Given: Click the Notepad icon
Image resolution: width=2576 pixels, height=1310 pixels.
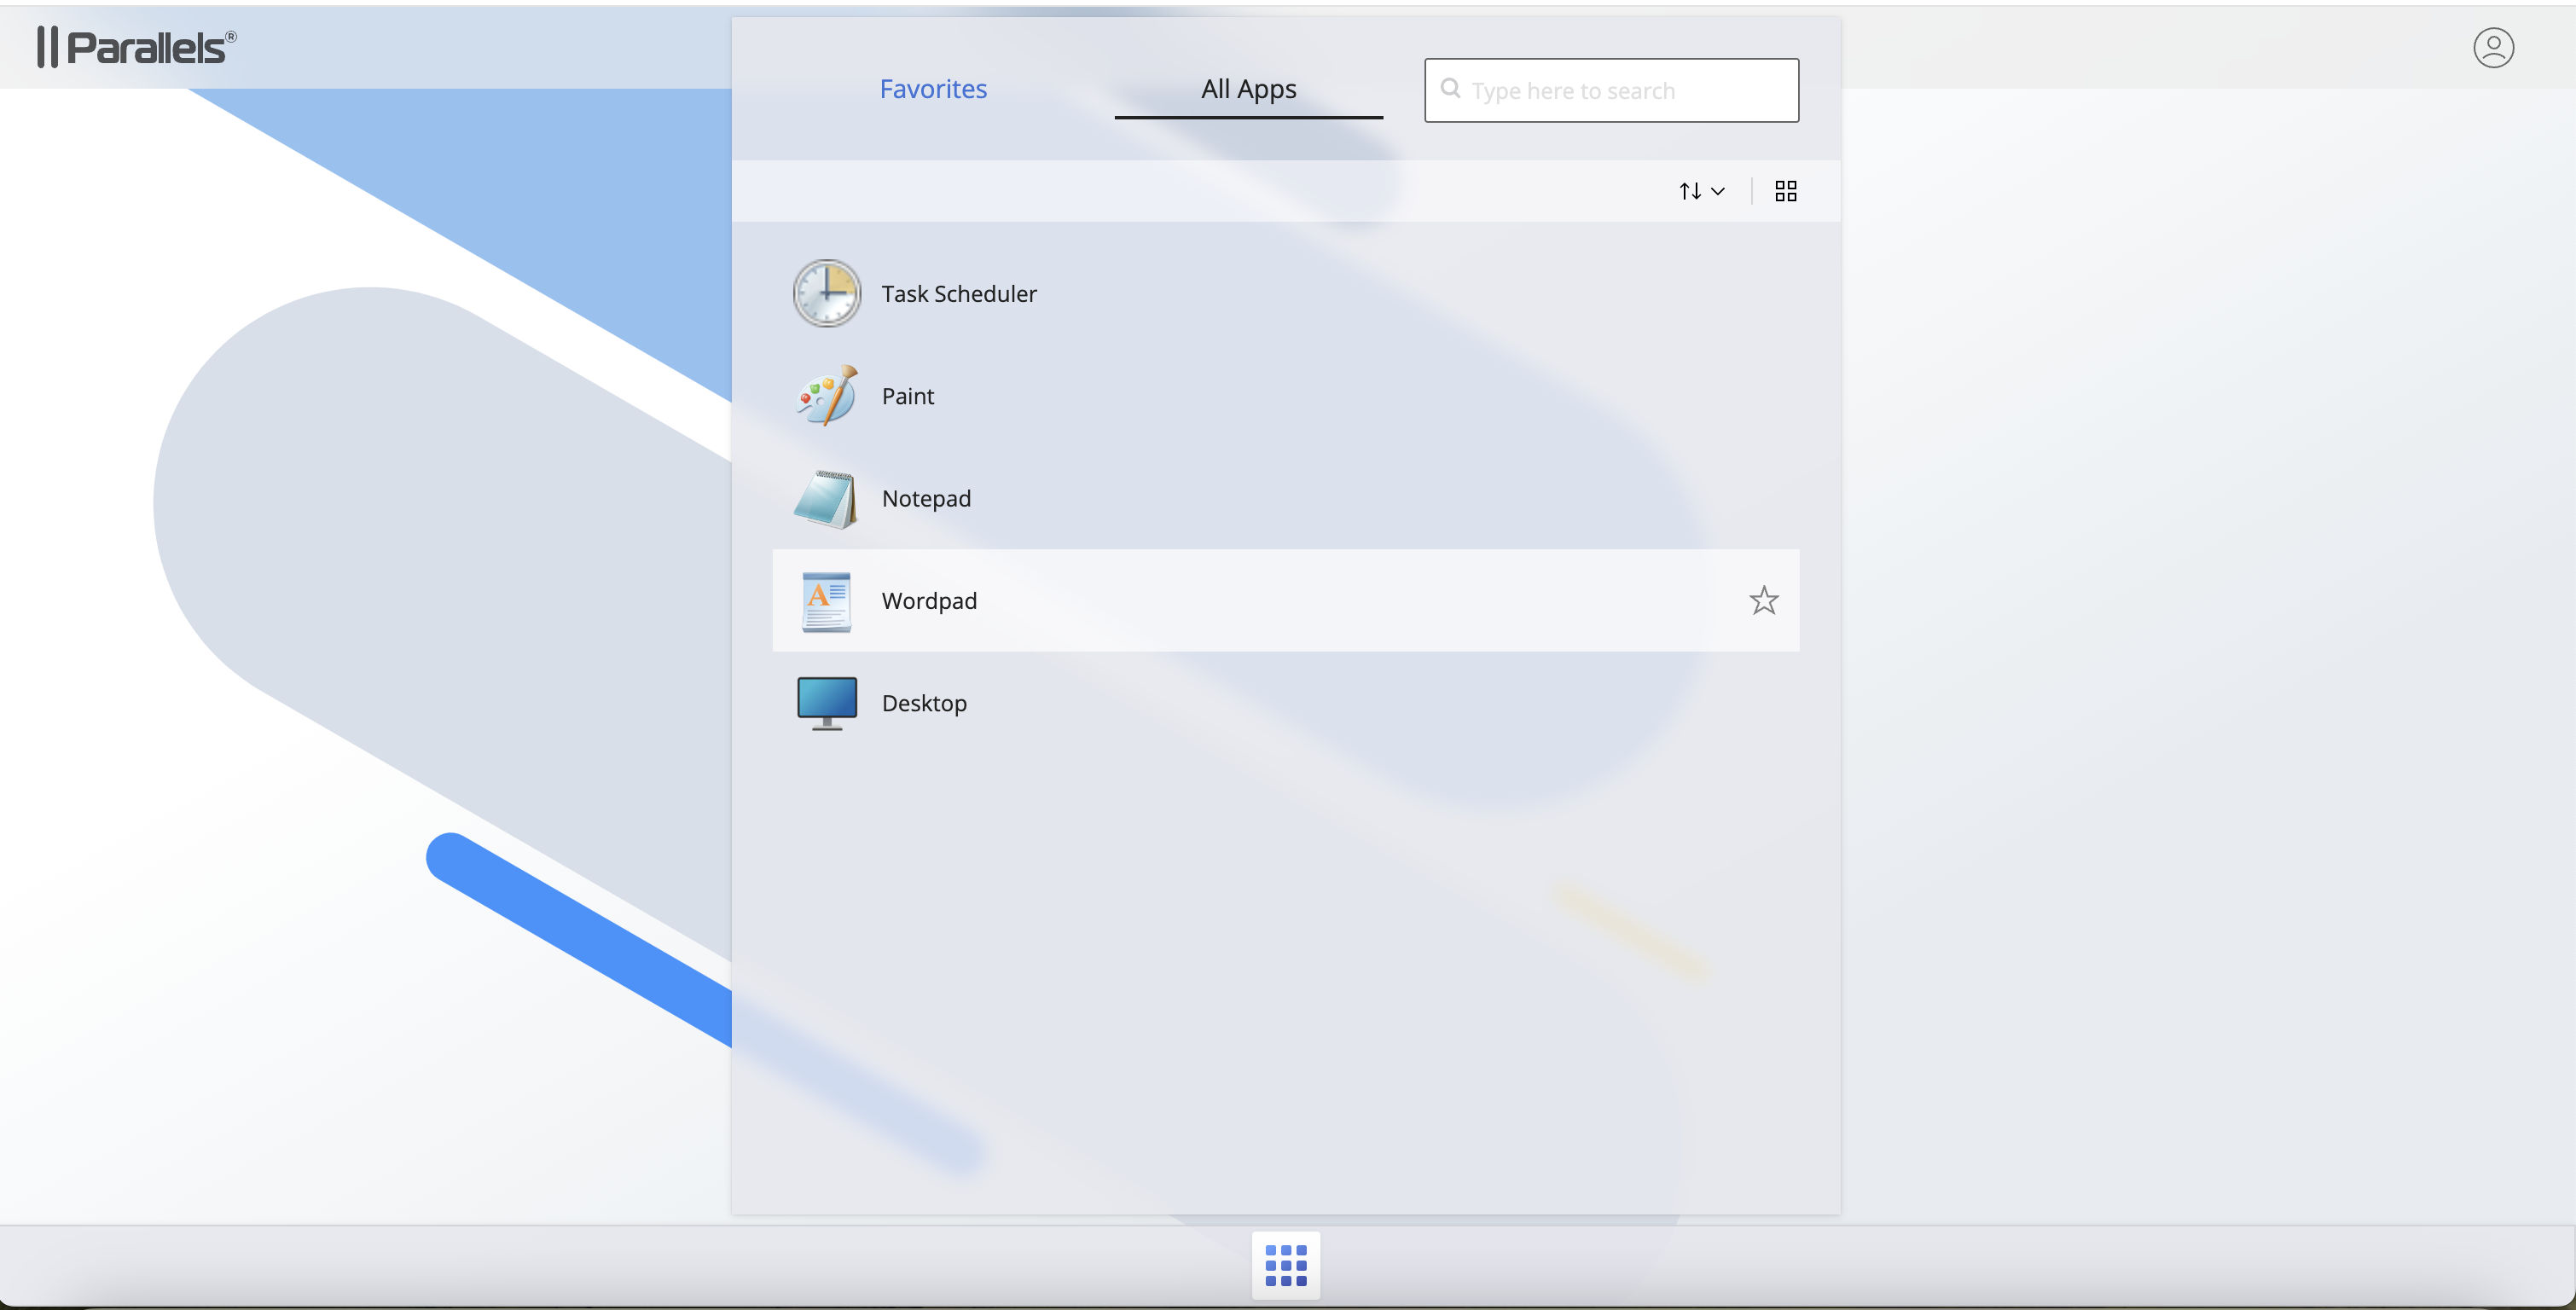Looking at the screenshot, I should (826, 498).
